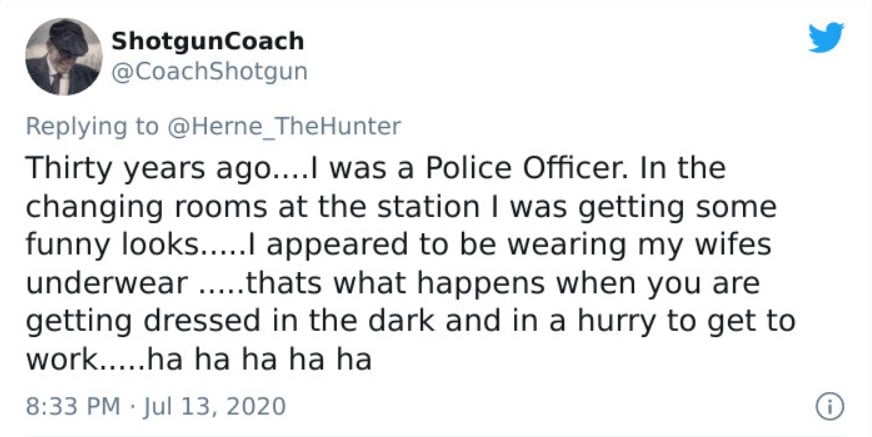Open the @CoachShotgun handle

[x=210, y=71]
